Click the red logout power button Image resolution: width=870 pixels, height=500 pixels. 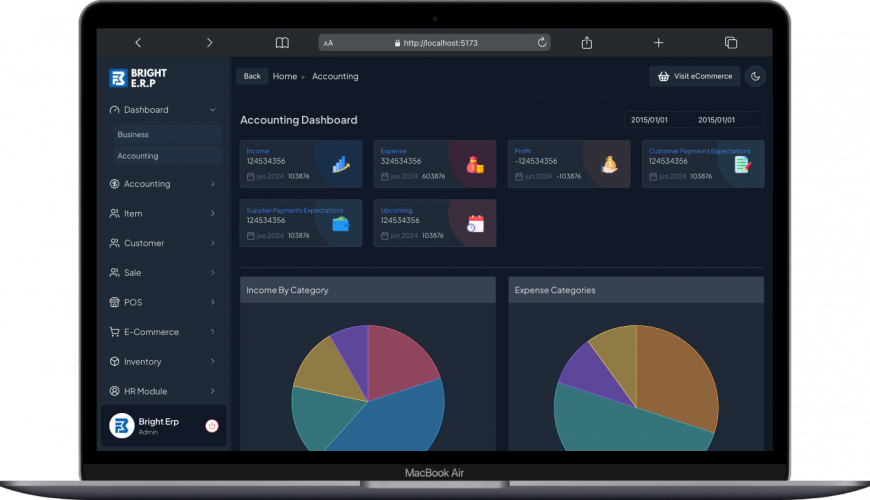point(212,426)
